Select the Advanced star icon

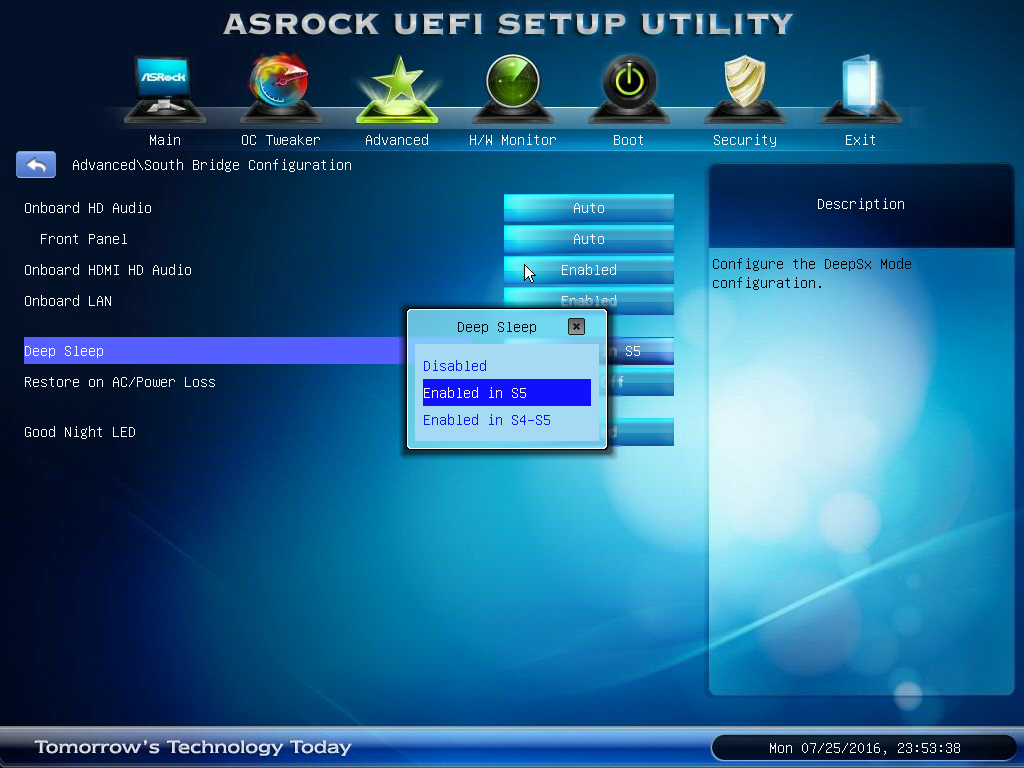click(396, 89)
